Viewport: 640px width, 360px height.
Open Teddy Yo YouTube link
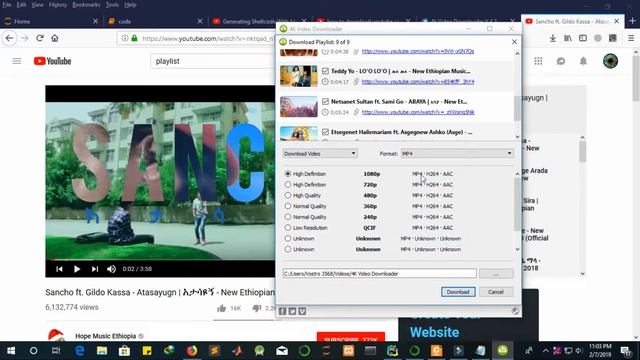418,82
